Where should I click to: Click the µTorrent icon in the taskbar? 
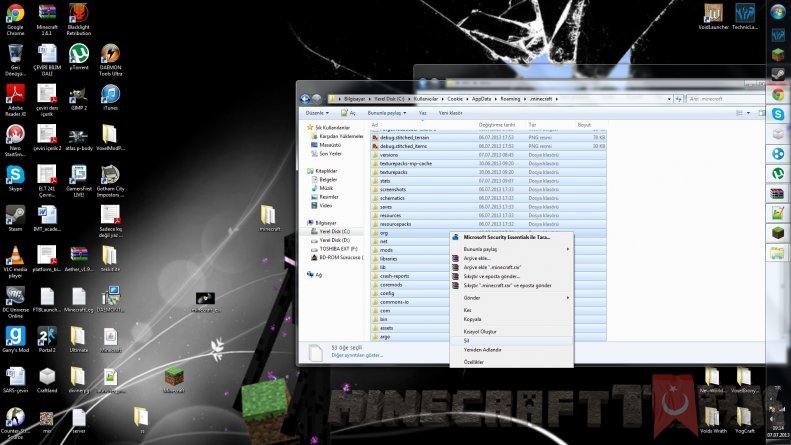(778, 174)
